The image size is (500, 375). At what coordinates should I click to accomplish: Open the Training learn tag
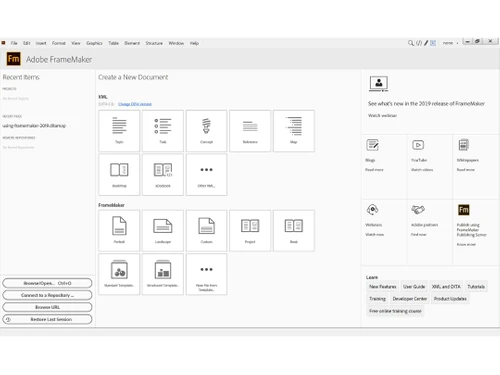pyautogui.click(x=377, y=299)
